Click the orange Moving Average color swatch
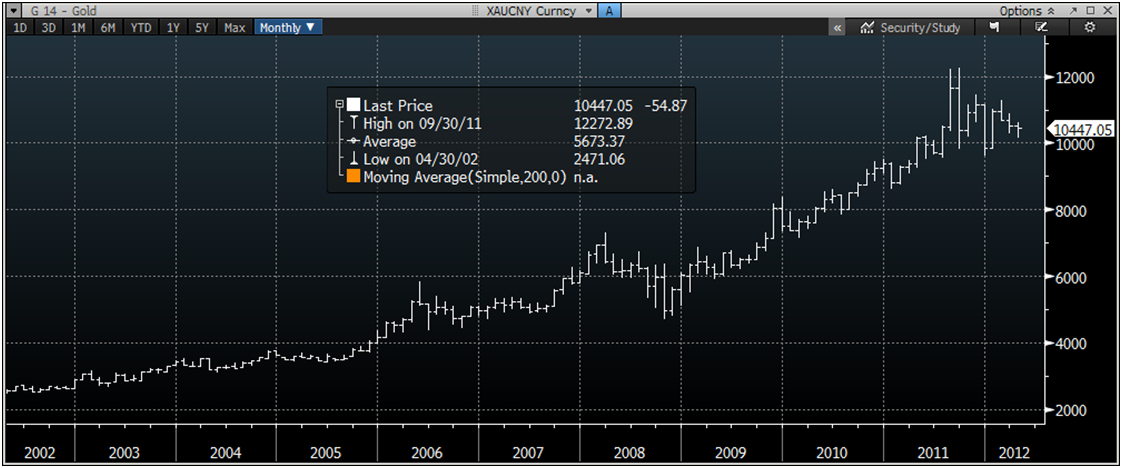Image resolution: width=1122 pixels, height=468 pixels. point(353,178)
